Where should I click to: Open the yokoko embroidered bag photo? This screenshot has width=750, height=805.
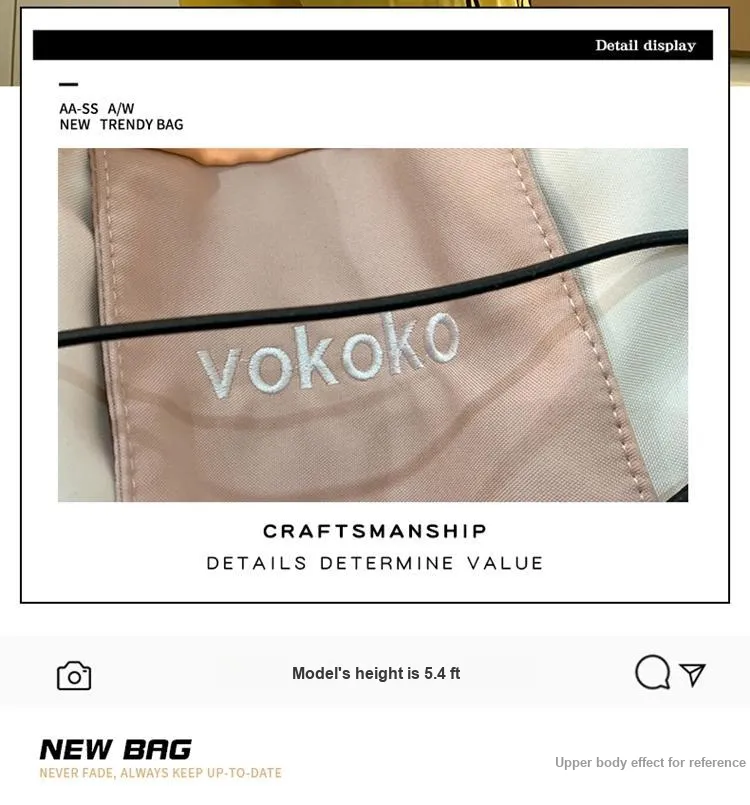(373, 325)
